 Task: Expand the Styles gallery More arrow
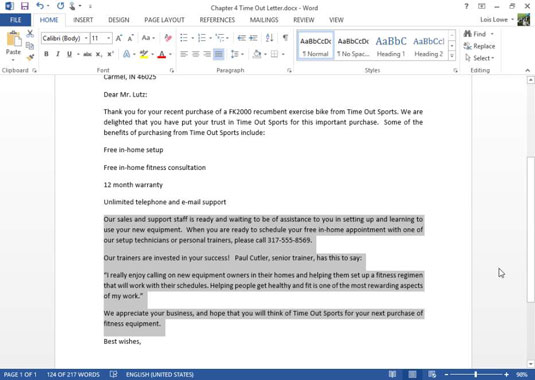click(x=452, y=56)
